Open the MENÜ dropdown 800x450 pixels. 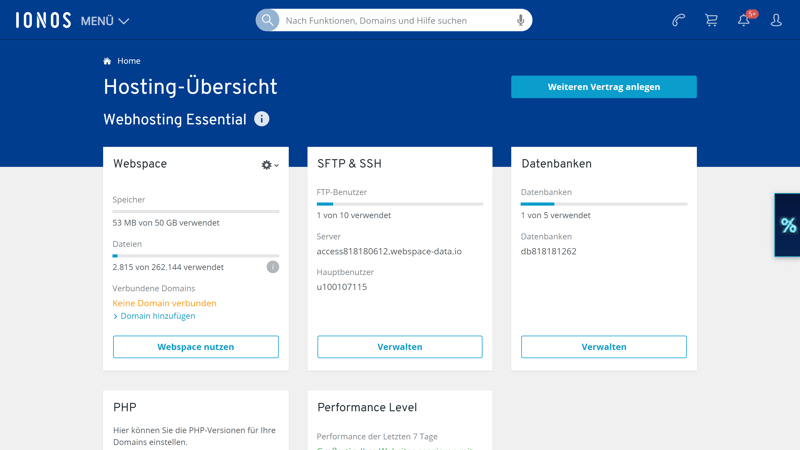pyautogui.click(x=105, y=21)
